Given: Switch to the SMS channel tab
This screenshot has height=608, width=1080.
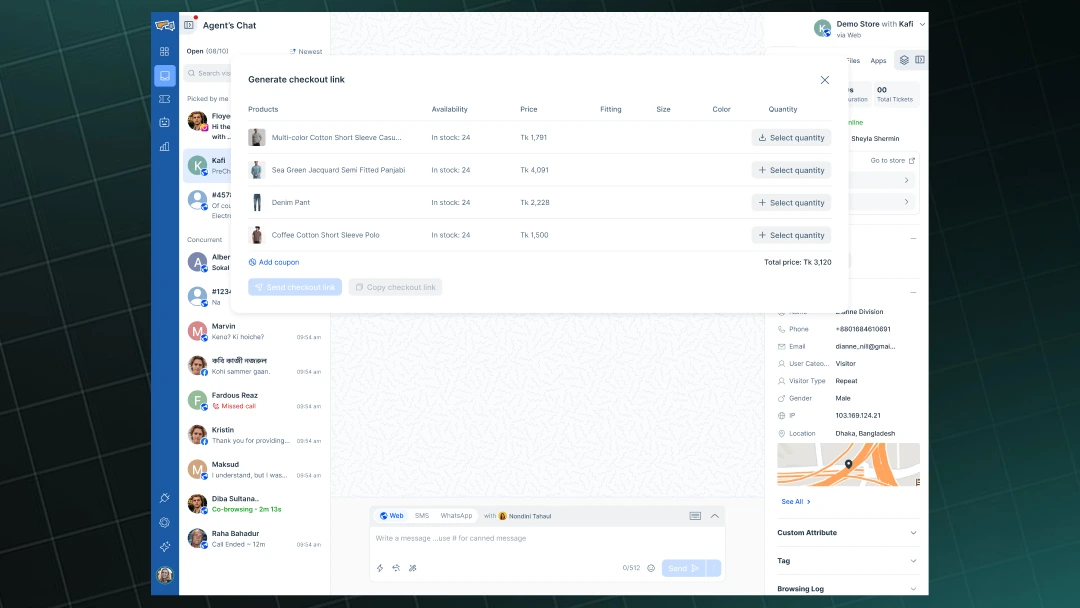Looking at the screenshot, I should [x=421, y=516].
